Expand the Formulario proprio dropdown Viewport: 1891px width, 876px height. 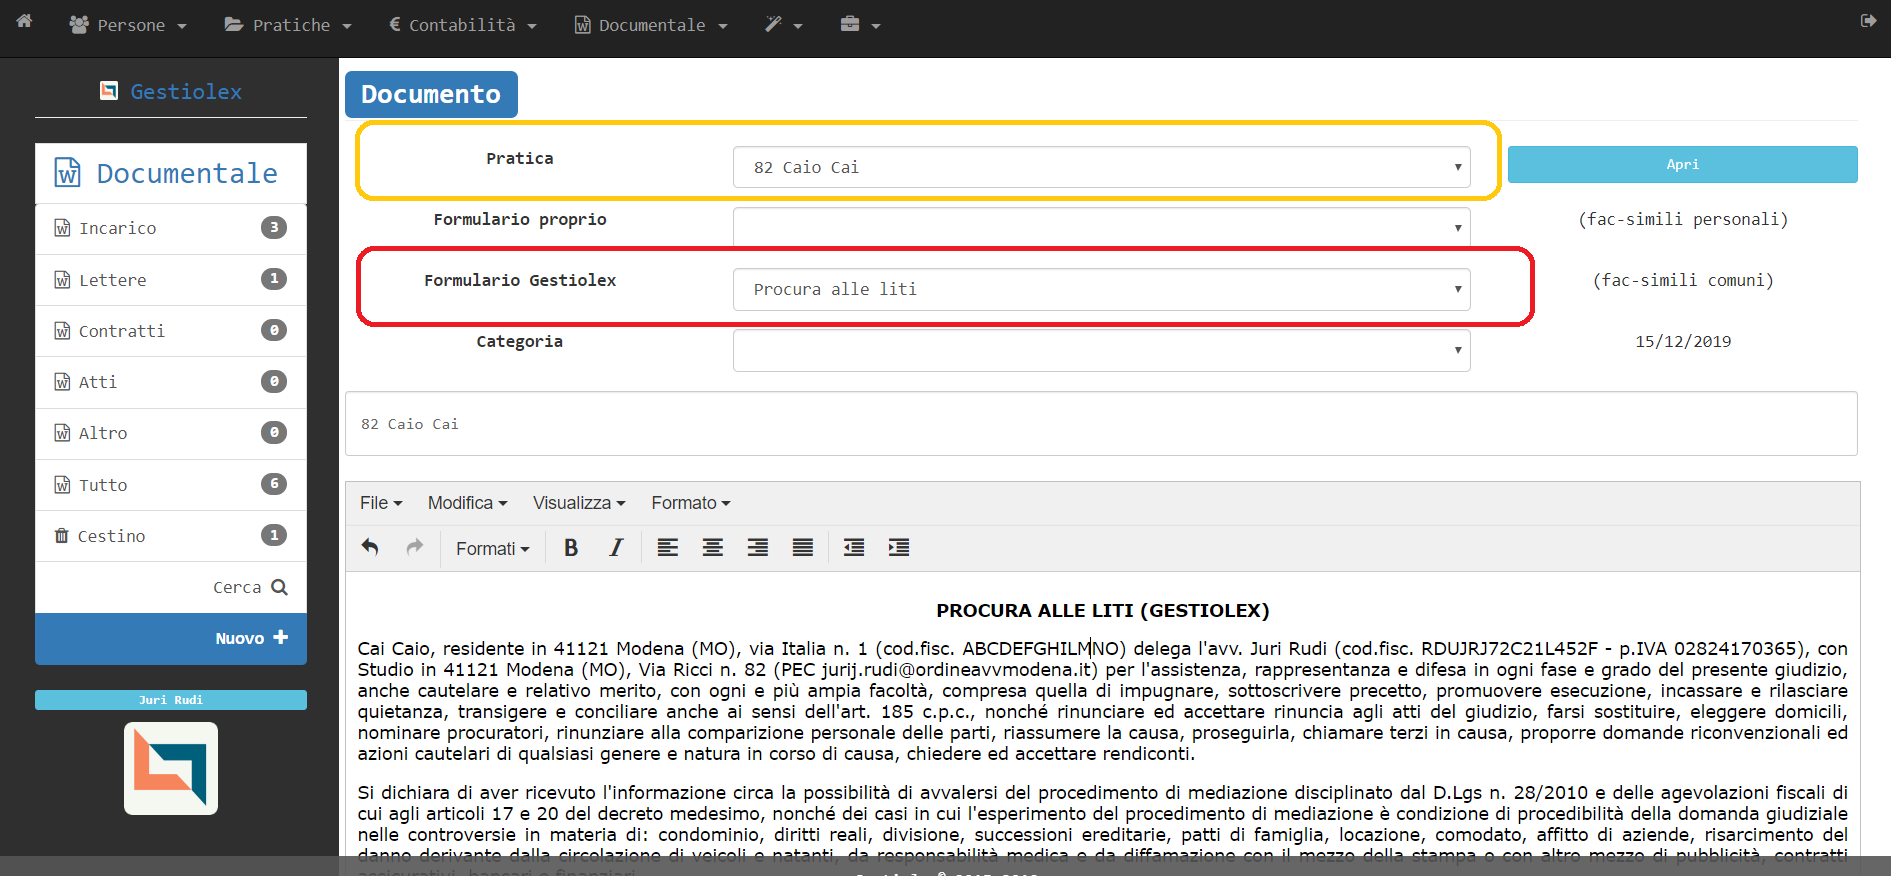point(1101,228)
